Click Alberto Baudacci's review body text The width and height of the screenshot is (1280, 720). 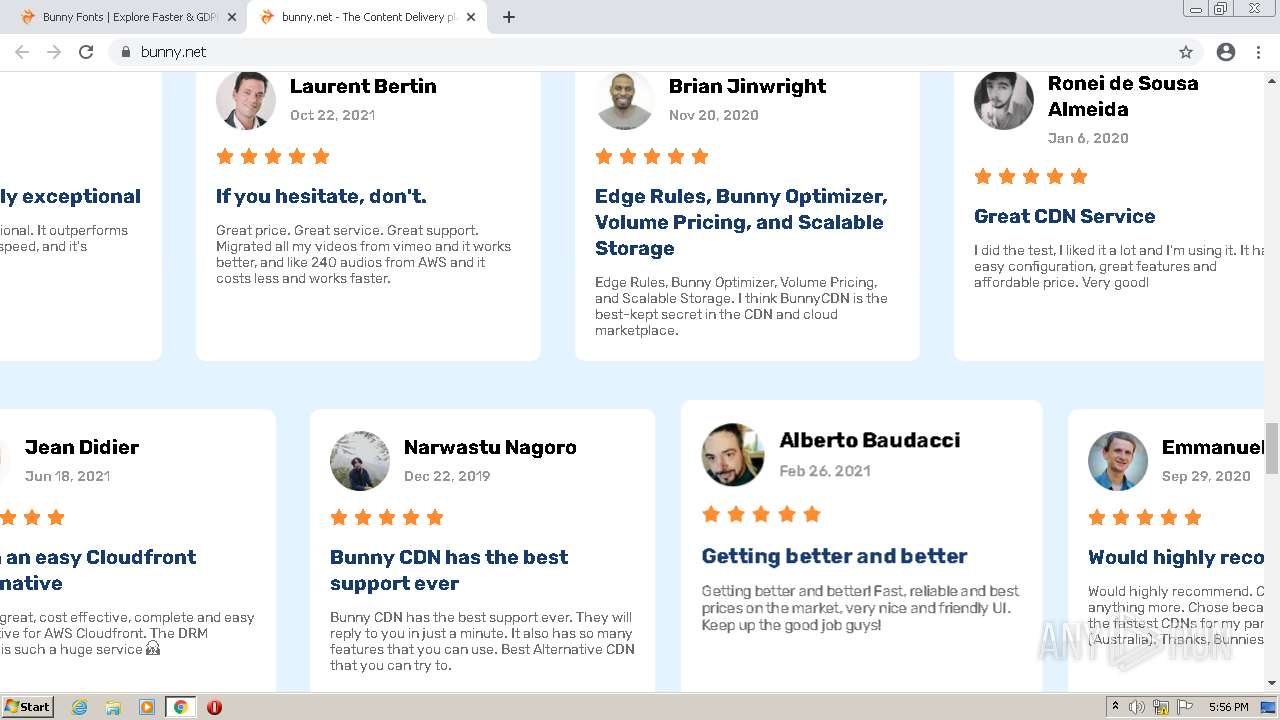click(860, 608)
